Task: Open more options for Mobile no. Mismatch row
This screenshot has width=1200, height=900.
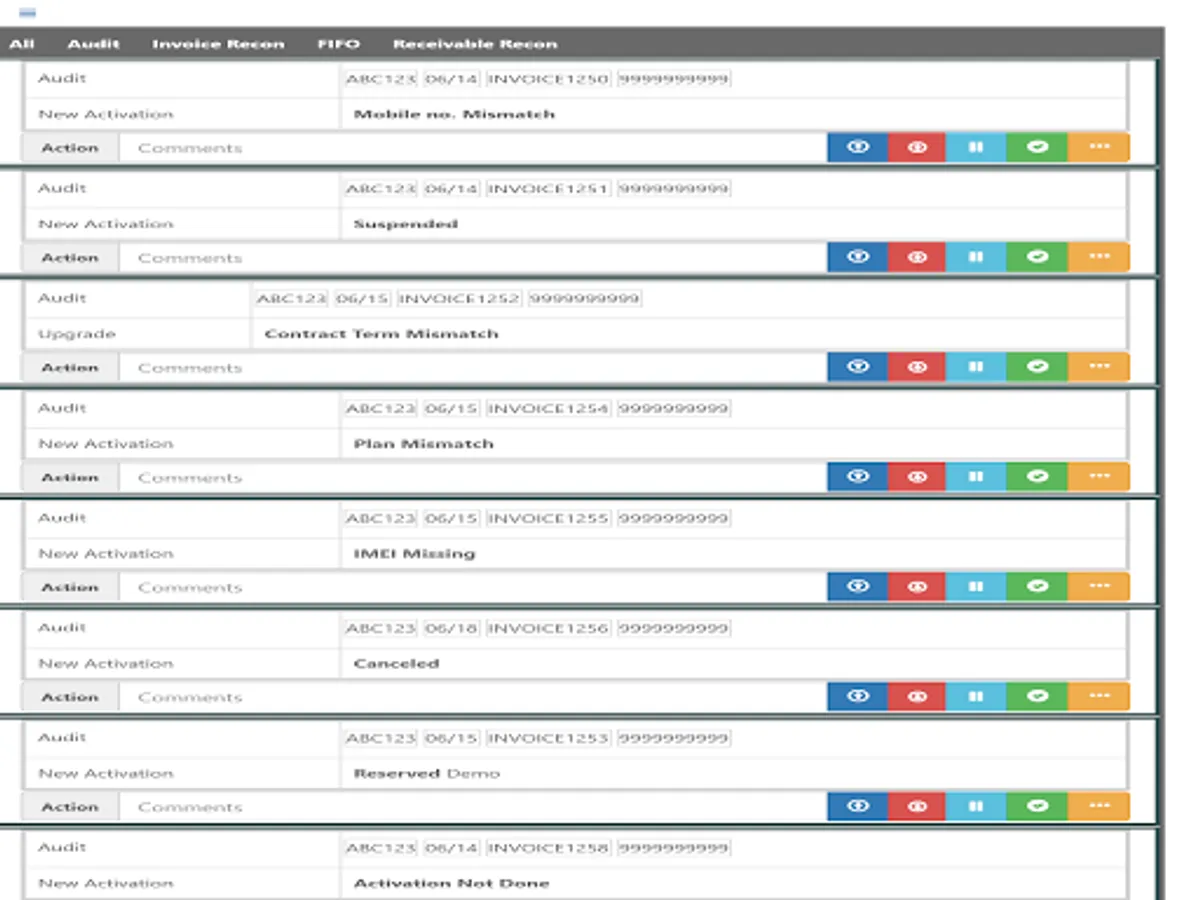Action: (x=1098, y=147)
